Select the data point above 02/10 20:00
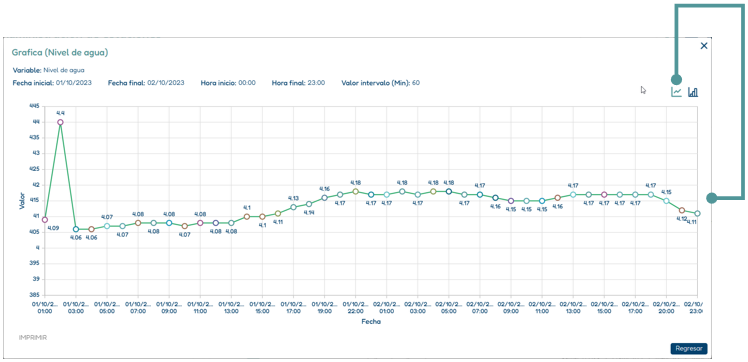748x362 pixels. [666, 201]
